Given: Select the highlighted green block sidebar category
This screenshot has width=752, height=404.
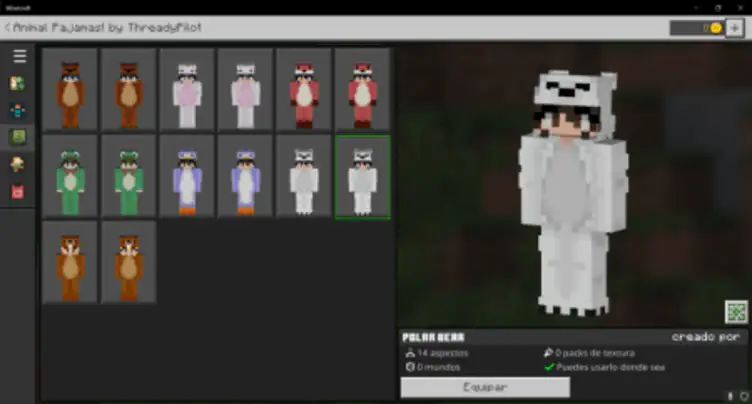Looking at the screenshot, I should pyautogui.click(x=18, y=138).
